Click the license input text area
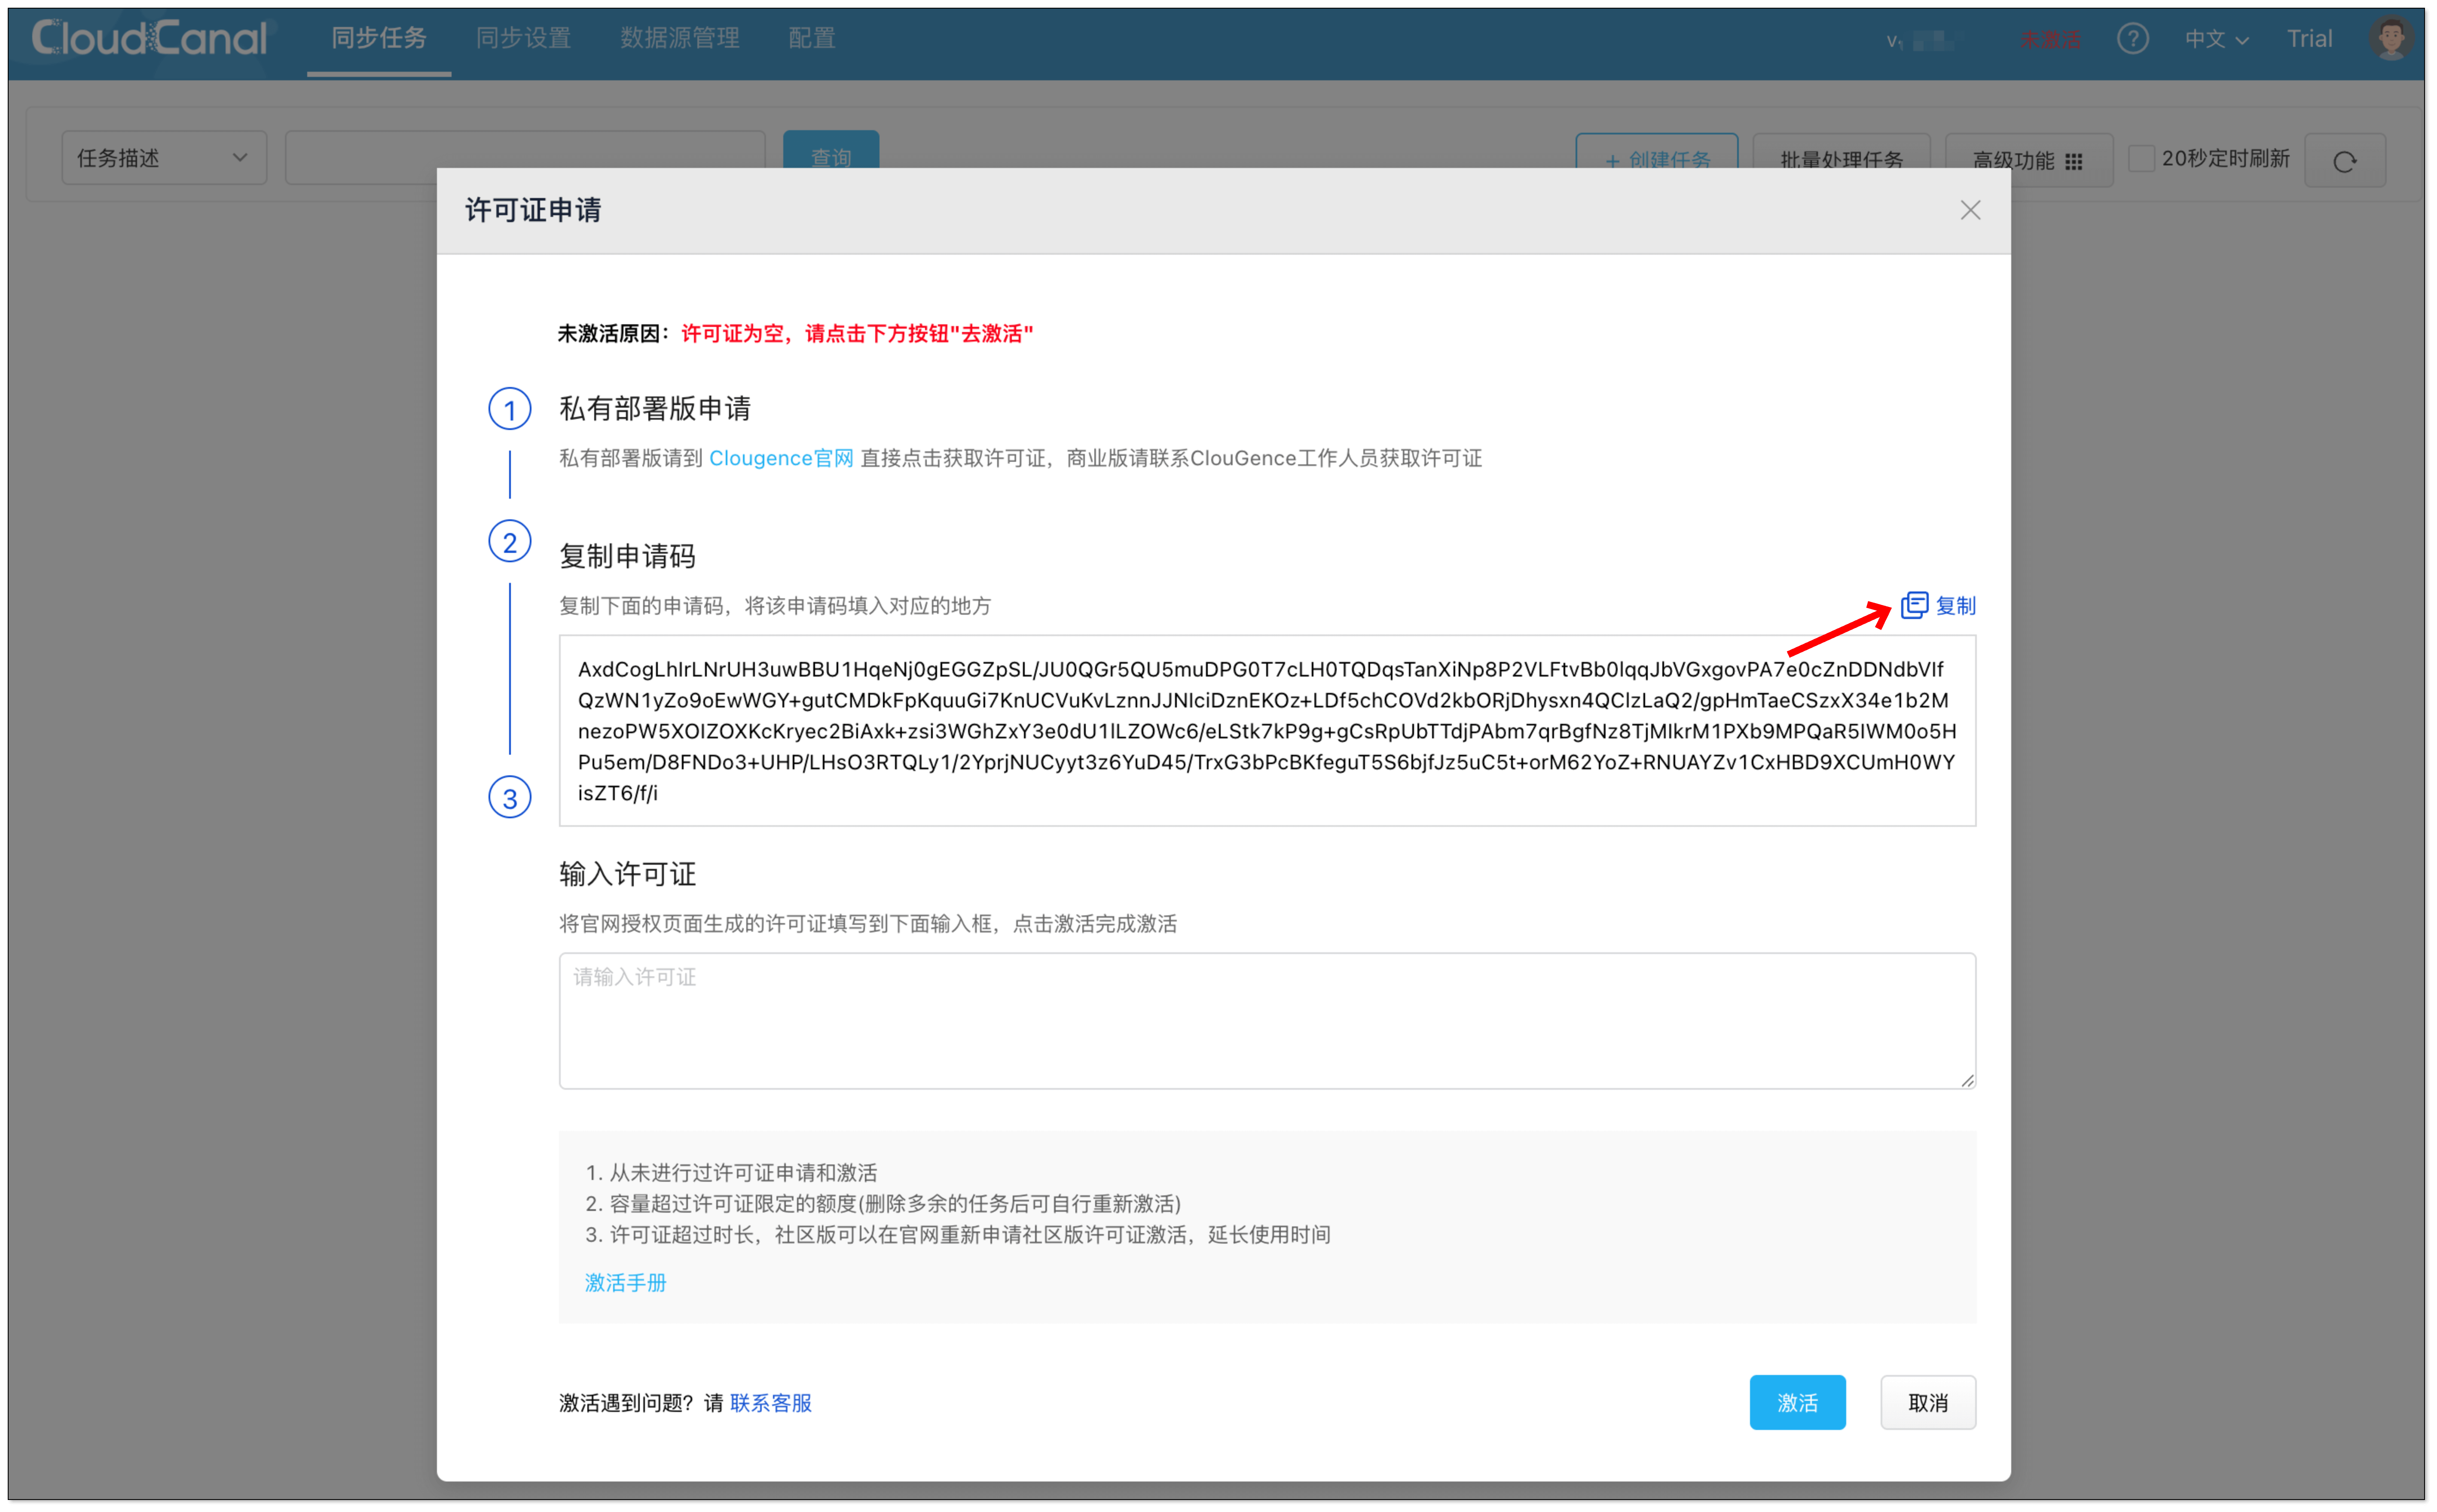The image size is (2437, 1512). click(1266, 1020)
